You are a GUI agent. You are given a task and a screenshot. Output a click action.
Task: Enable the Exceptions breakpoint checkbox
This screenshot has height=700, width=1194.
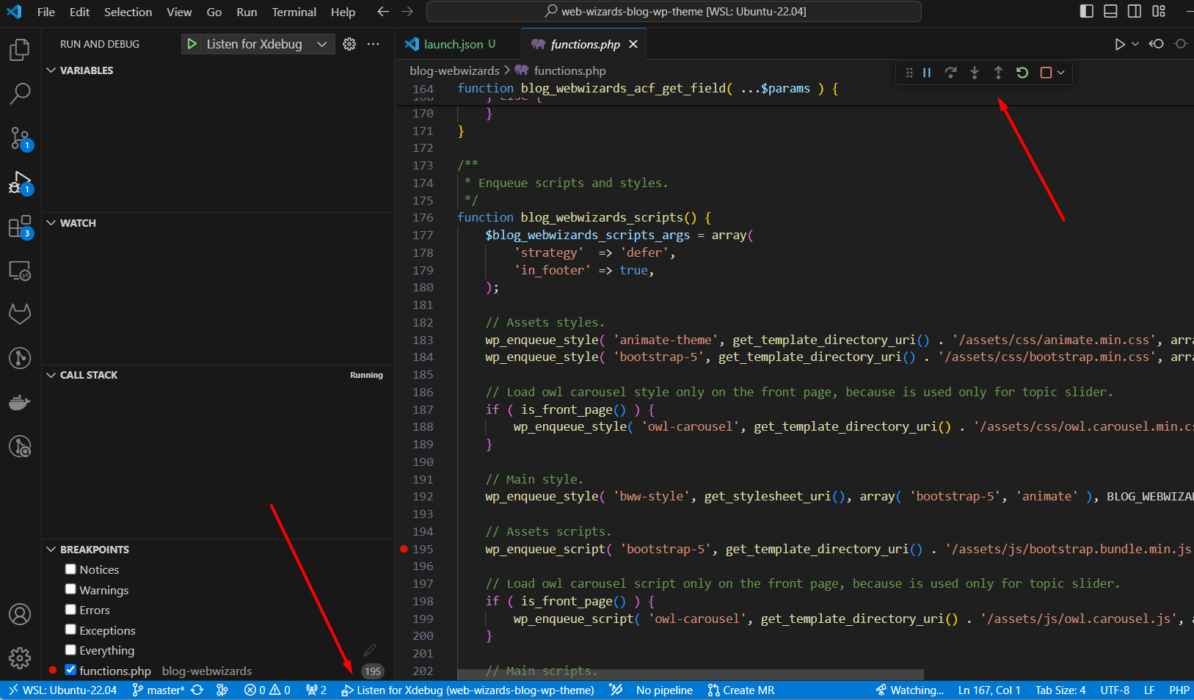coord(71,630)
